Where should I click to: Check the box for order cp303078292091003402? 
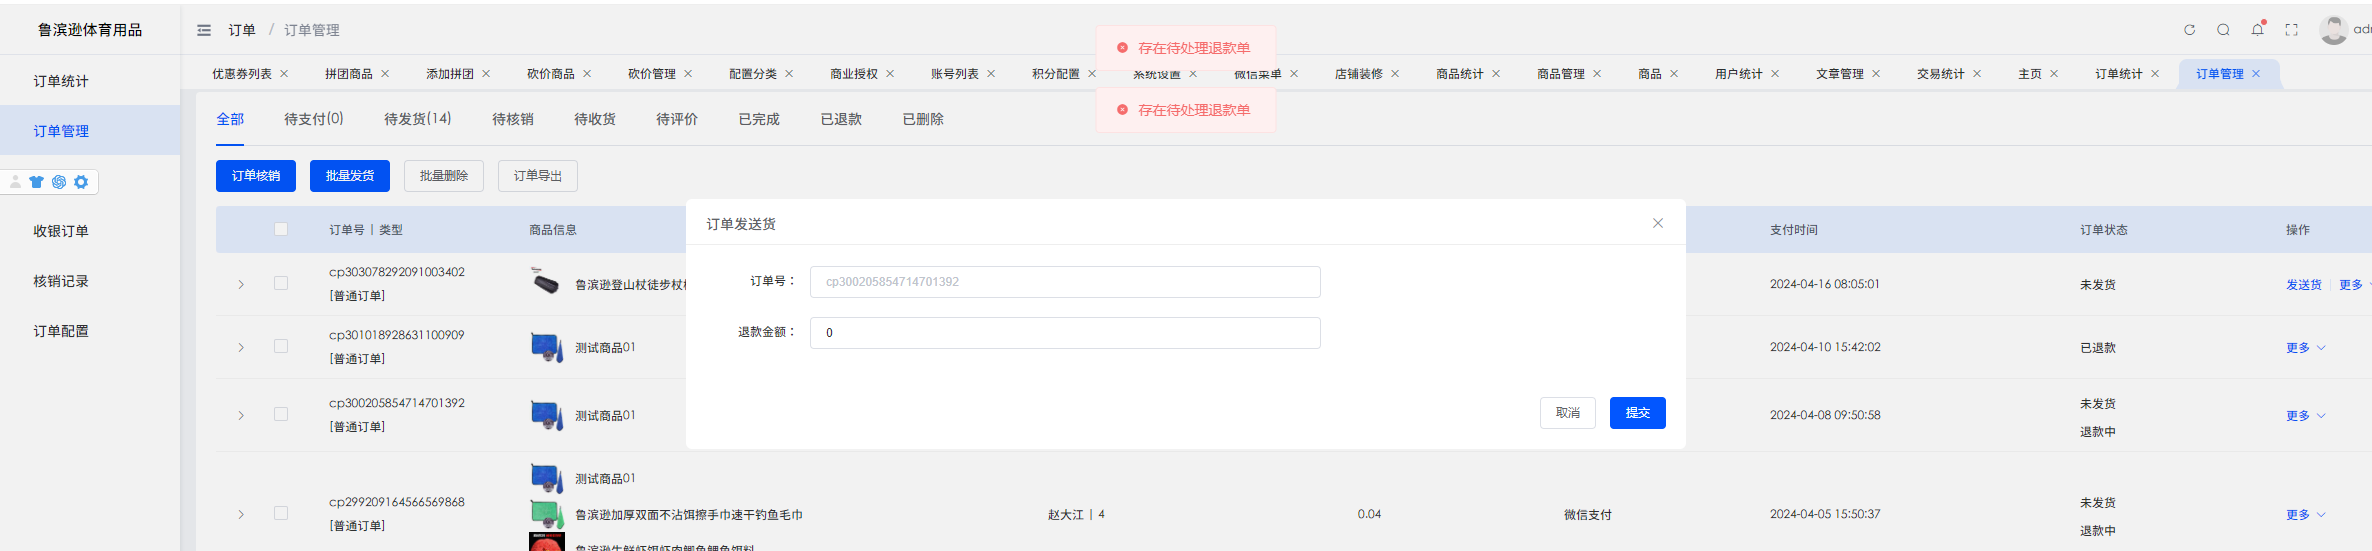pyautogui.click(x=281, y=283)
